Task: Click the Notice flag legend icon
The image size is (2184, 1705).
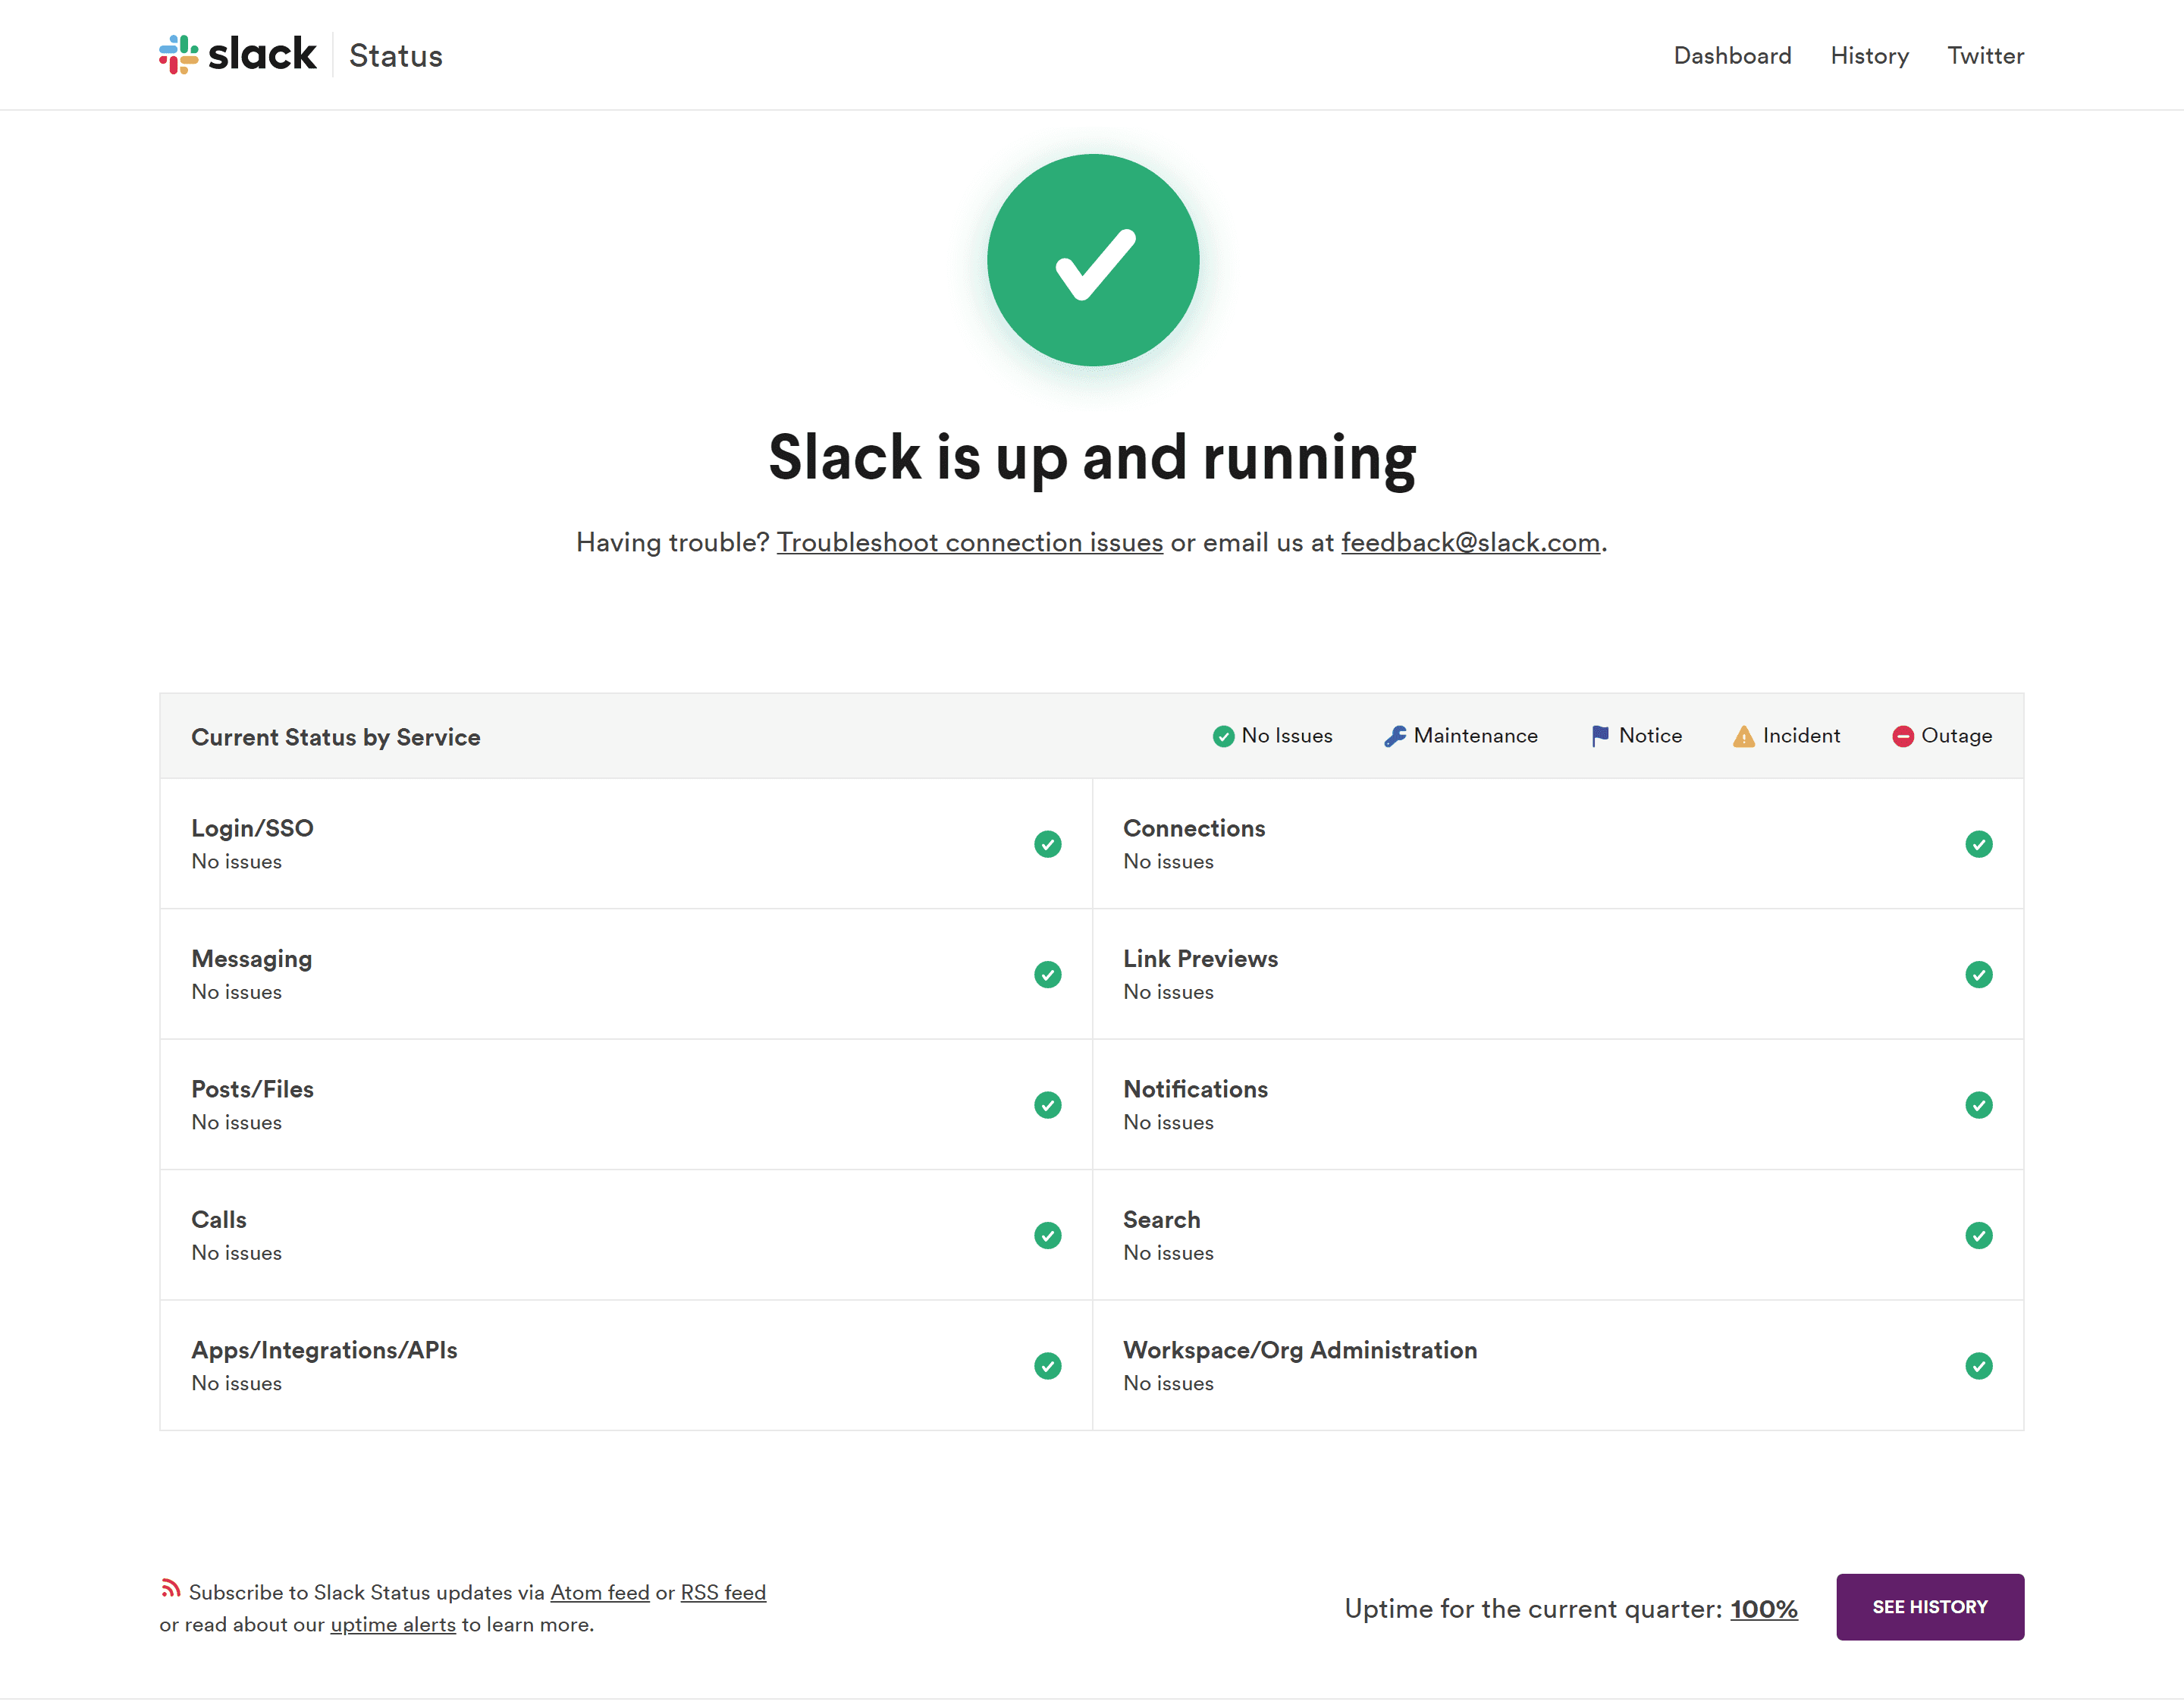Action: click(x=1599, y=736)
